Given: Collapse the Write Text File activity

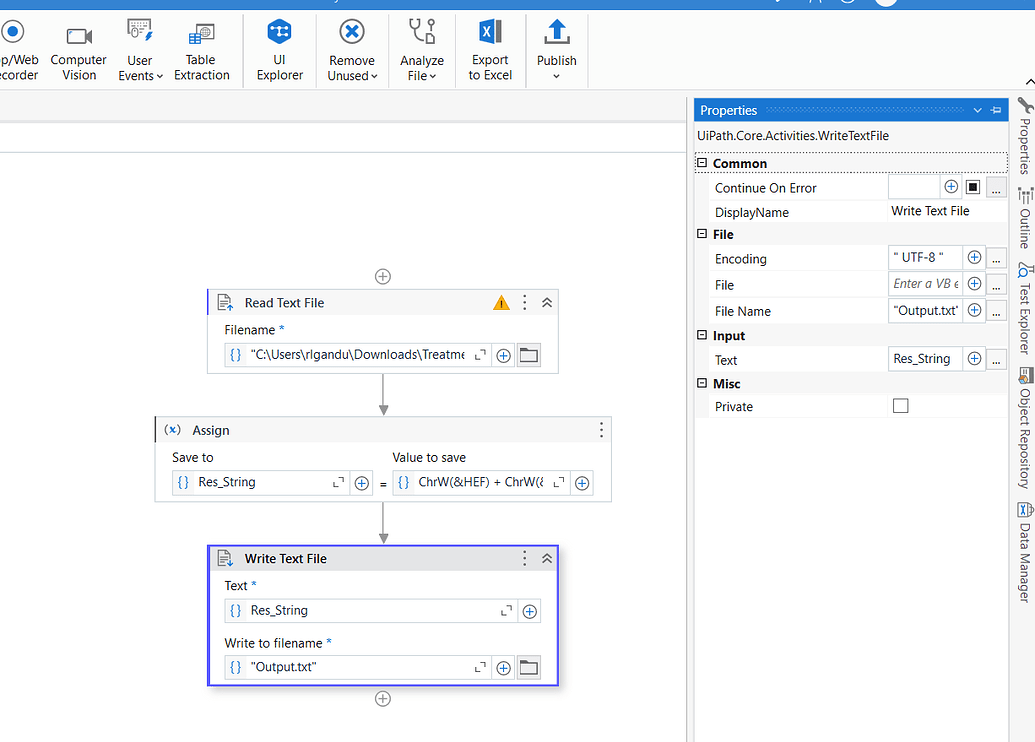Looking at the screenshot, I should (546, 558).
